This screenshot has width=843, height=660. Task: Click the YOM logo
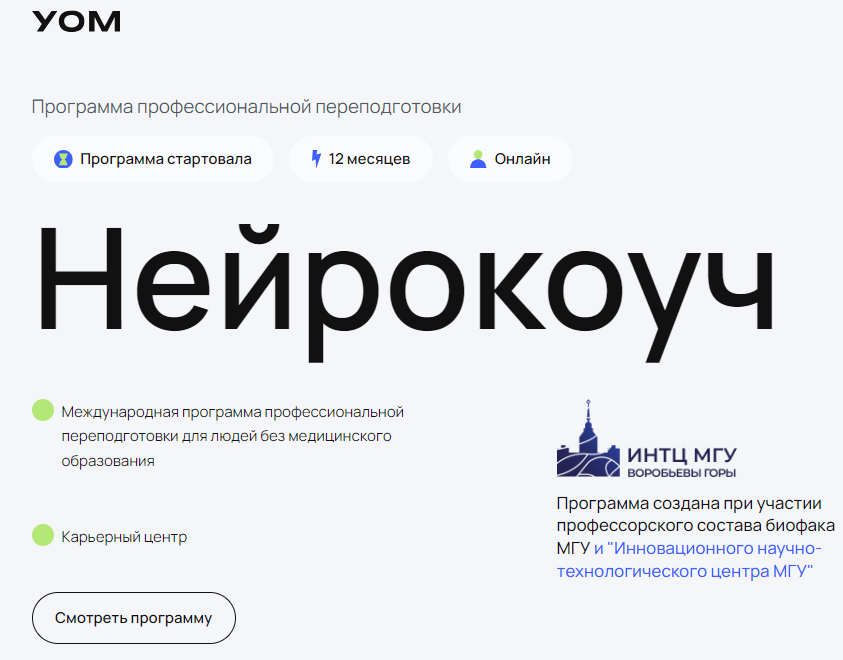[x=77, y=21]
